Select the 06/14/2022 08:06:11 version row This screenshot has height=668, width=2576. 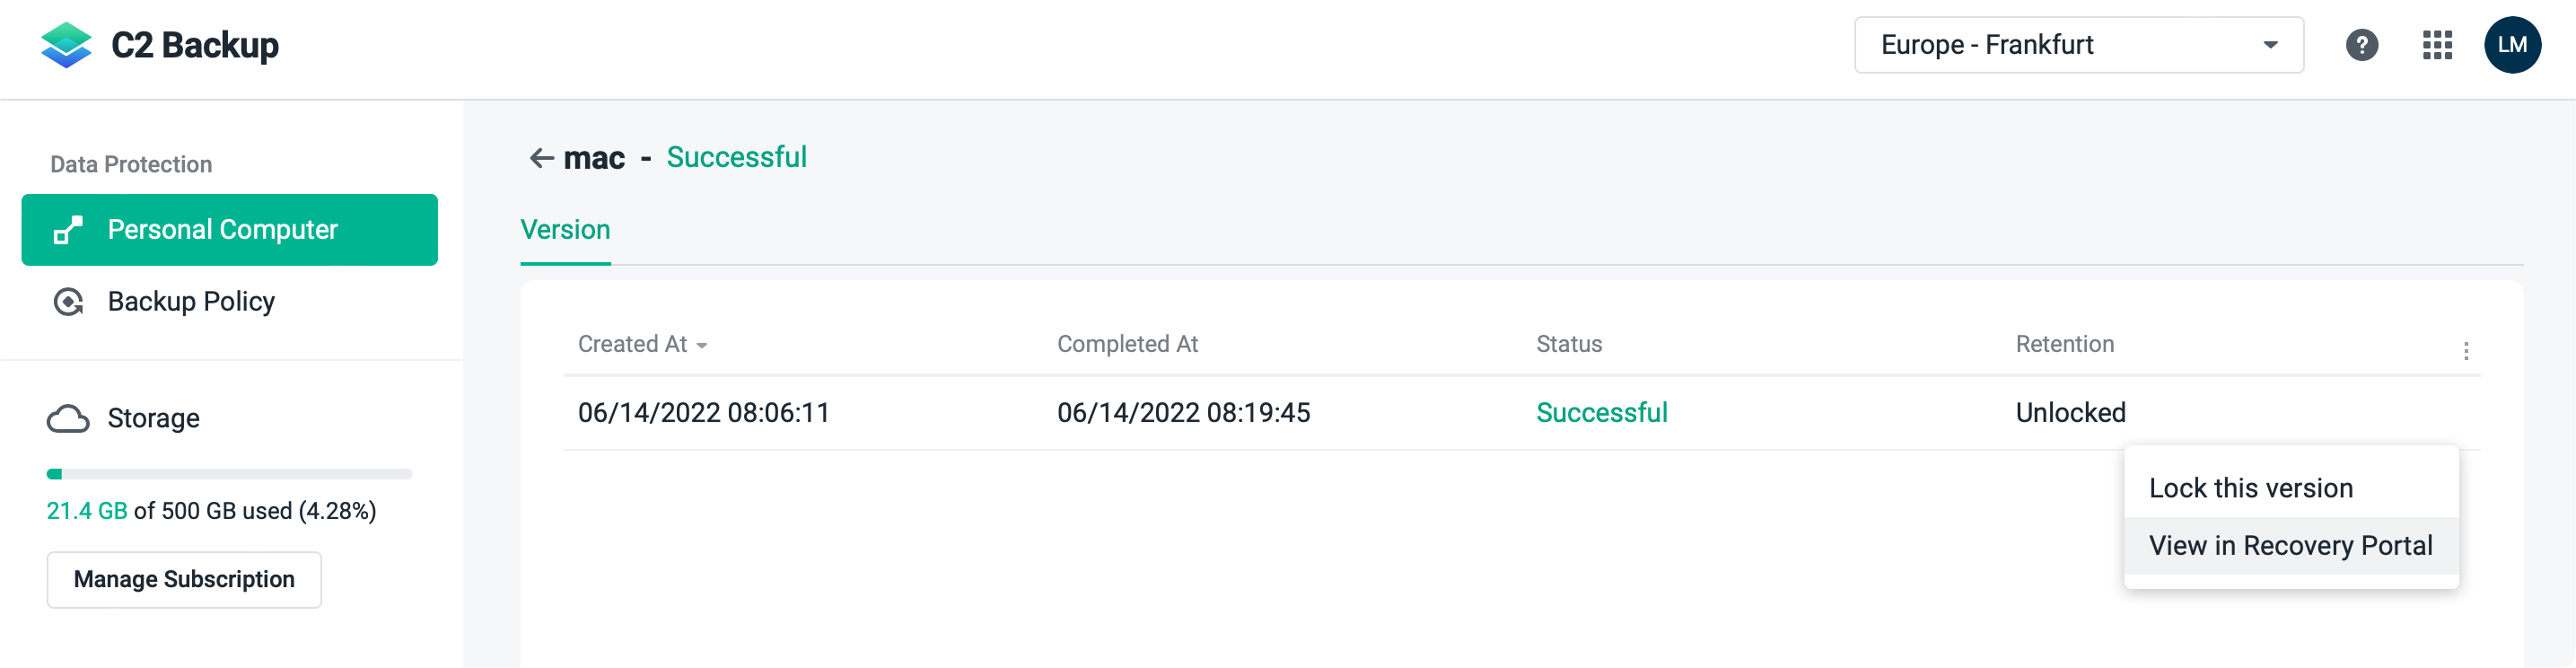coord(704,413)
